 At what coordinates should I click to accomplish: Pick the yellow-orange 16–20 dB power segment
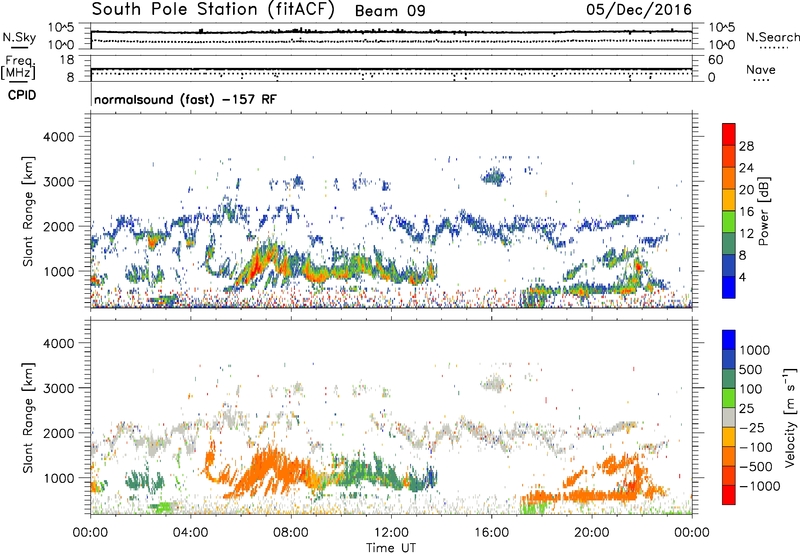(729, 200)
